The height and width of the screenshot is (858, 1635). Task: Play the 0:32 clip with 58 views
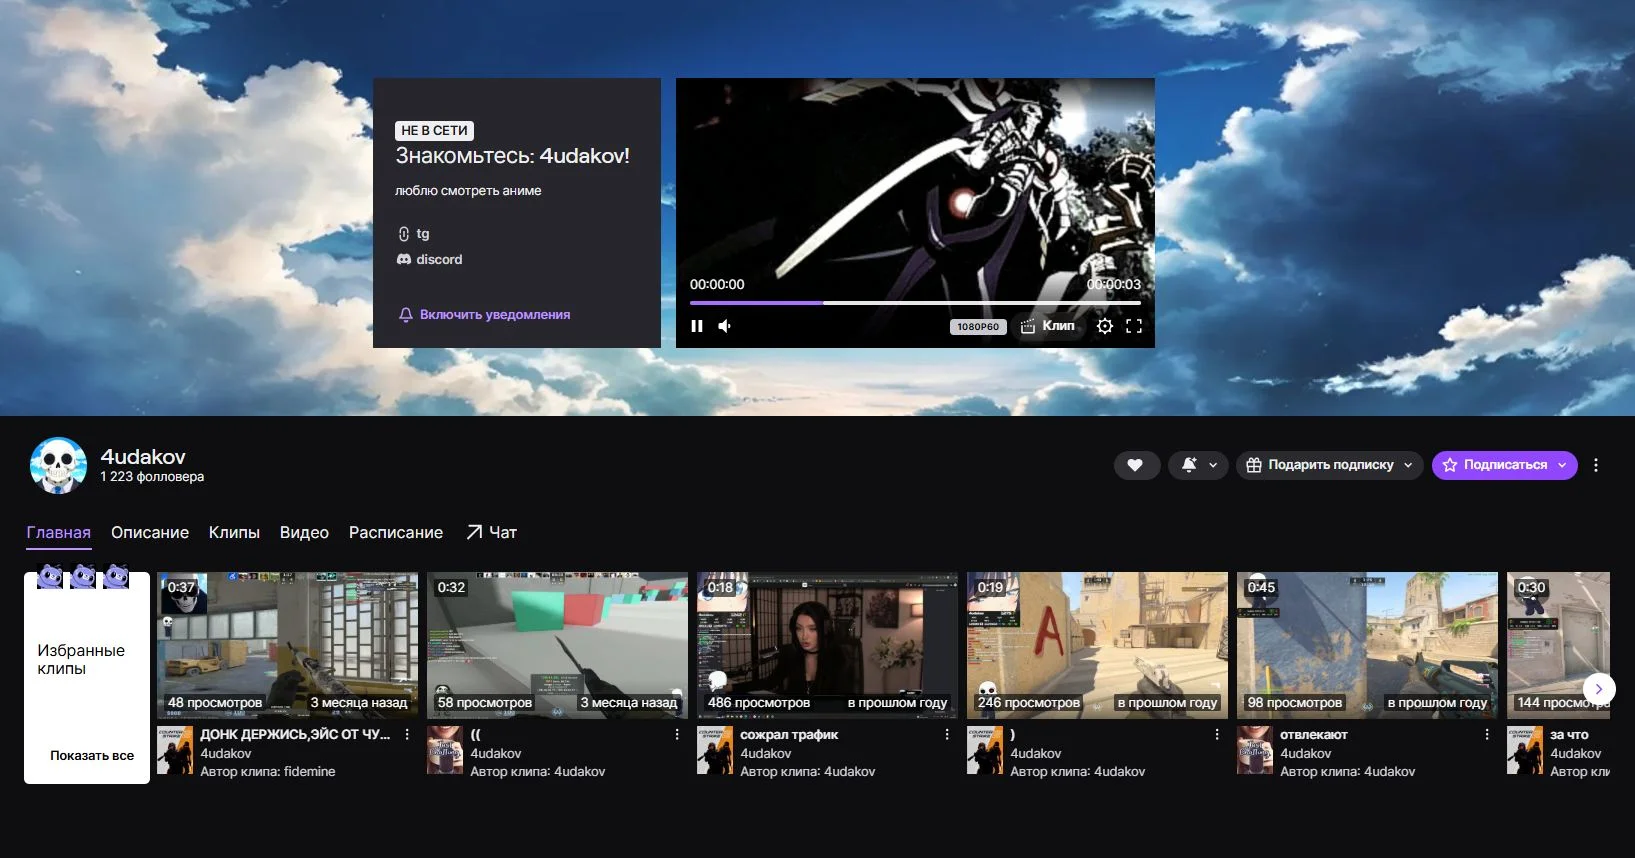click(558, 645)
